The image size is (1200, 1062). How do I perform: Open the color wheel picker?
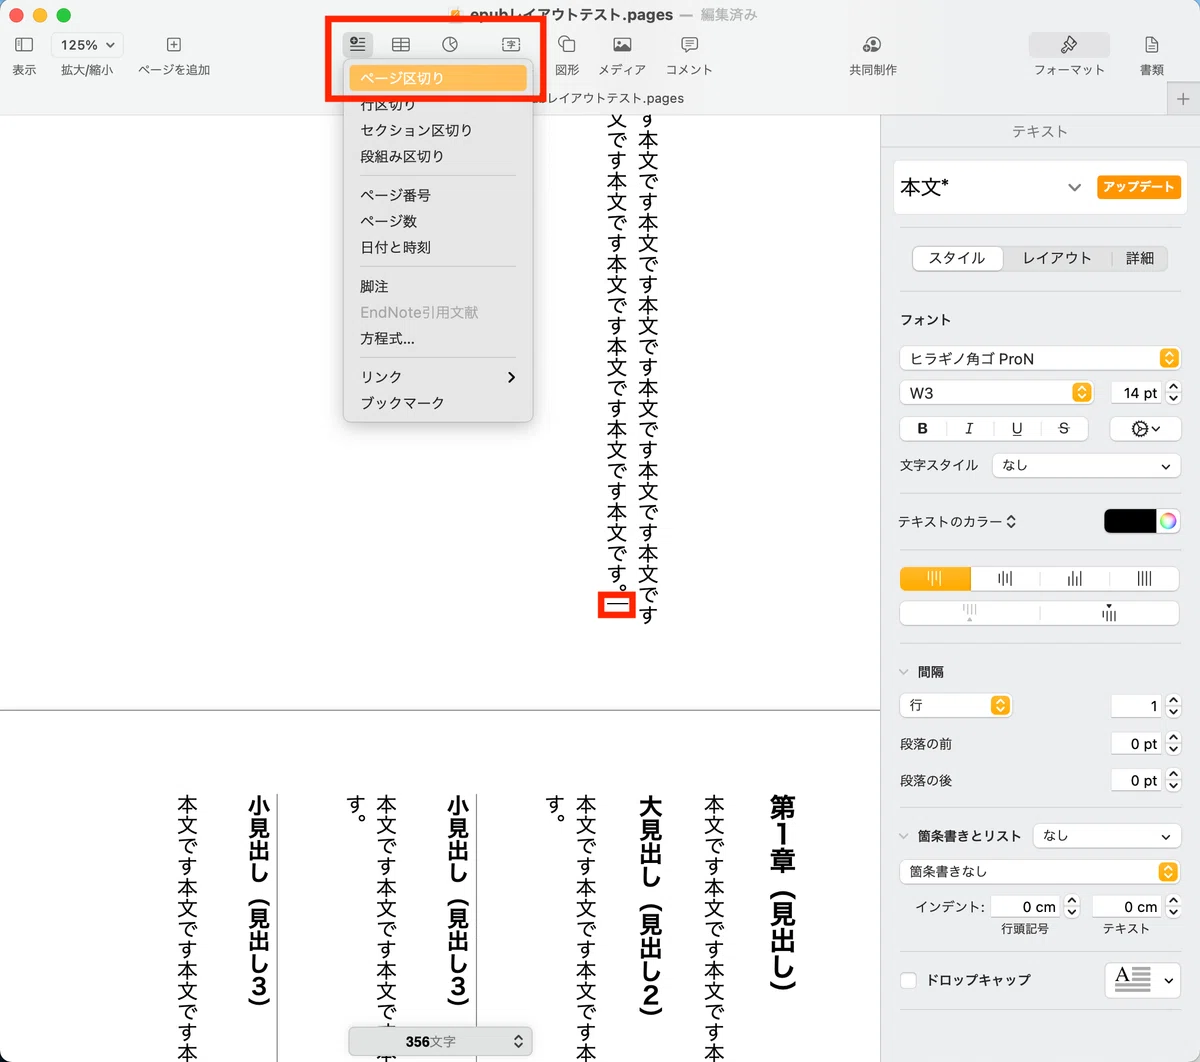pos(1168,521)
